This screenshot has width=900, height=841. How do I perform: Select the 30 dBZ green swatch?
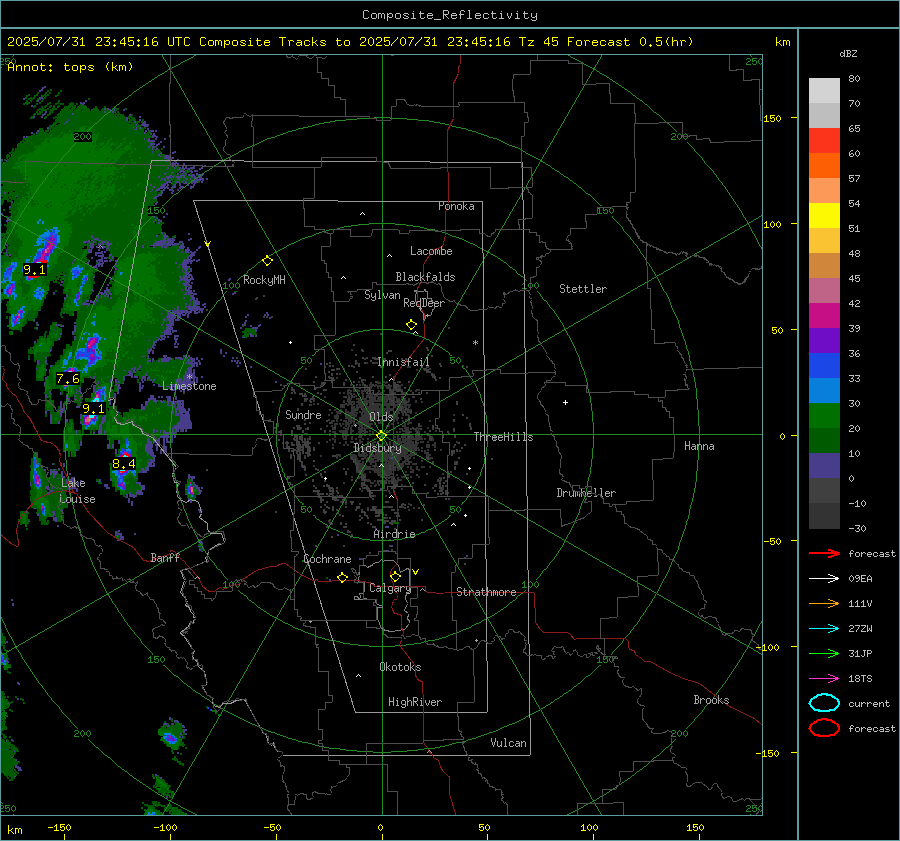pyautogui.click(x=824, y=416)
